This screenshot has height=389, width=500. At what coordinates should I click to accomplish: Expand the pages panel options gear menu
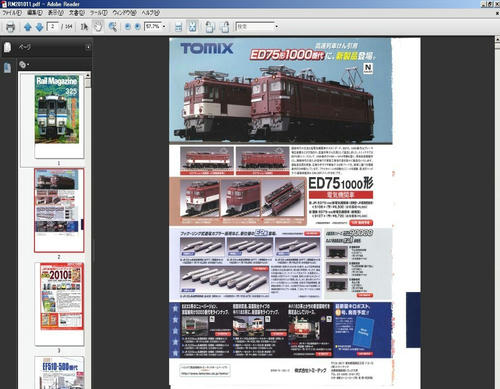pyautogui.click(x=24, y=64)
